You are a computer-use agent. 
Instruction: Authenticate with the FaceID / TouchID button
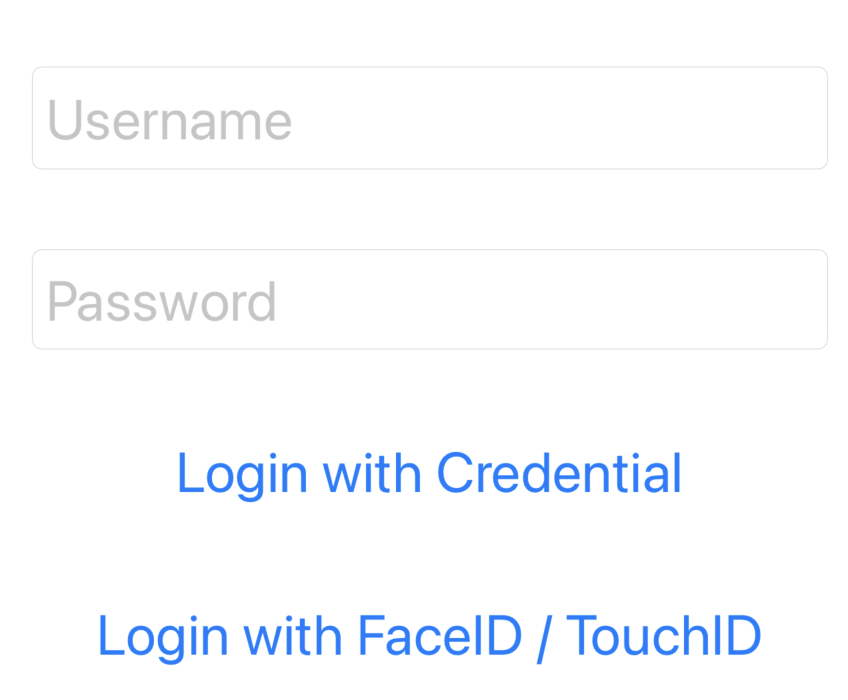point(429,635)
